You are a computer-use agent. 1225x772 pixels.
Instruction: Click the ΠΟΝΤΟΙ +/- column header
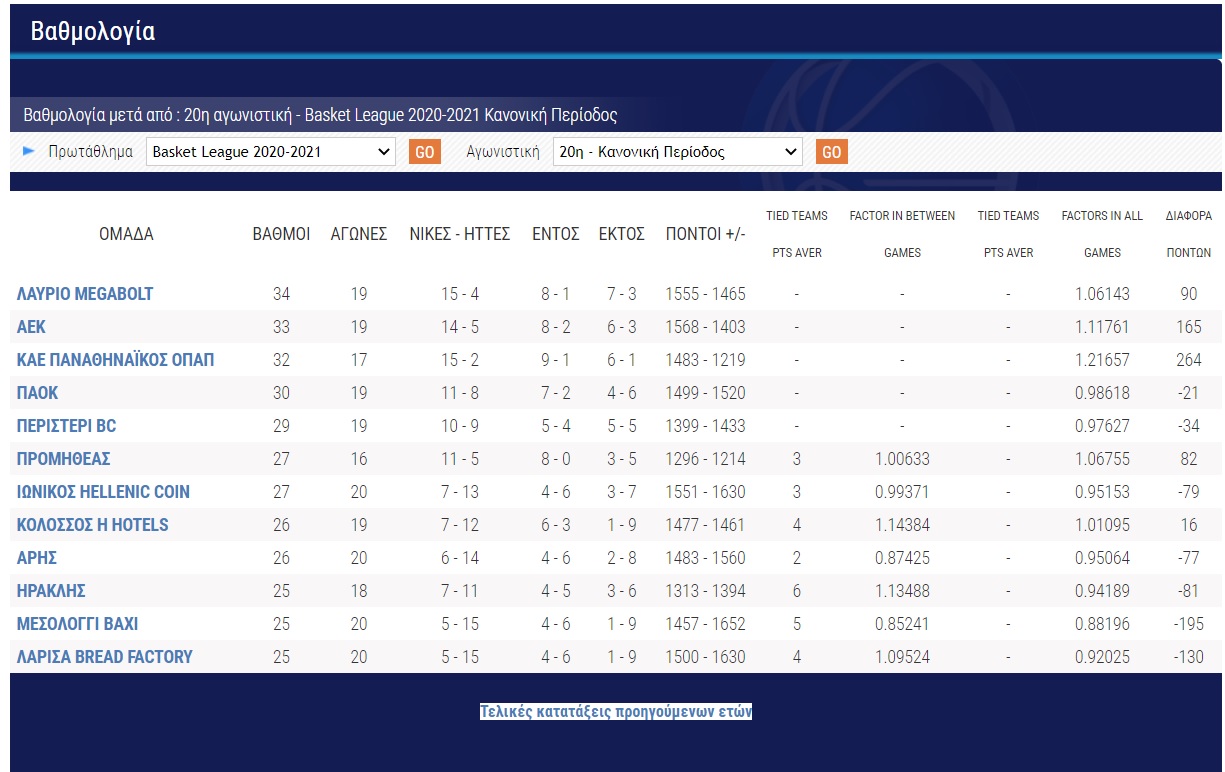pyautogui.click(x=705, y=234)
